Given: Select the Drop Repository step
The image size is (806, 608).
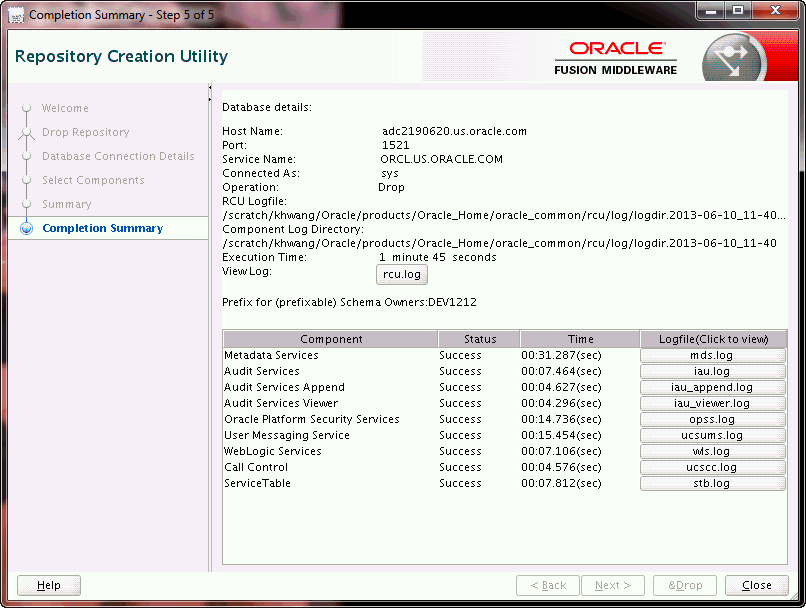Looking at the screenshot, I should click(x=85, y=132).
